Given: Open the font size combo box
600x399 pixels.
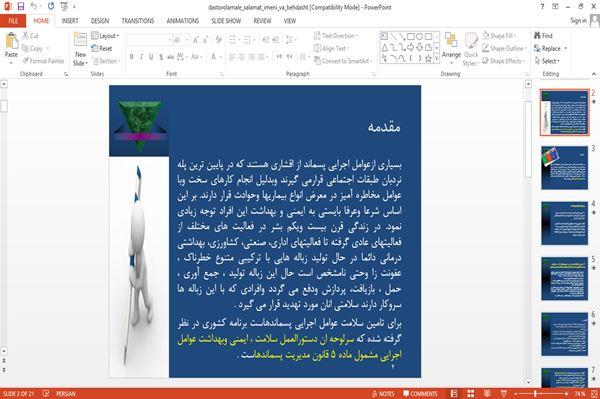Looking at the screenshot, I should (181, 40).
